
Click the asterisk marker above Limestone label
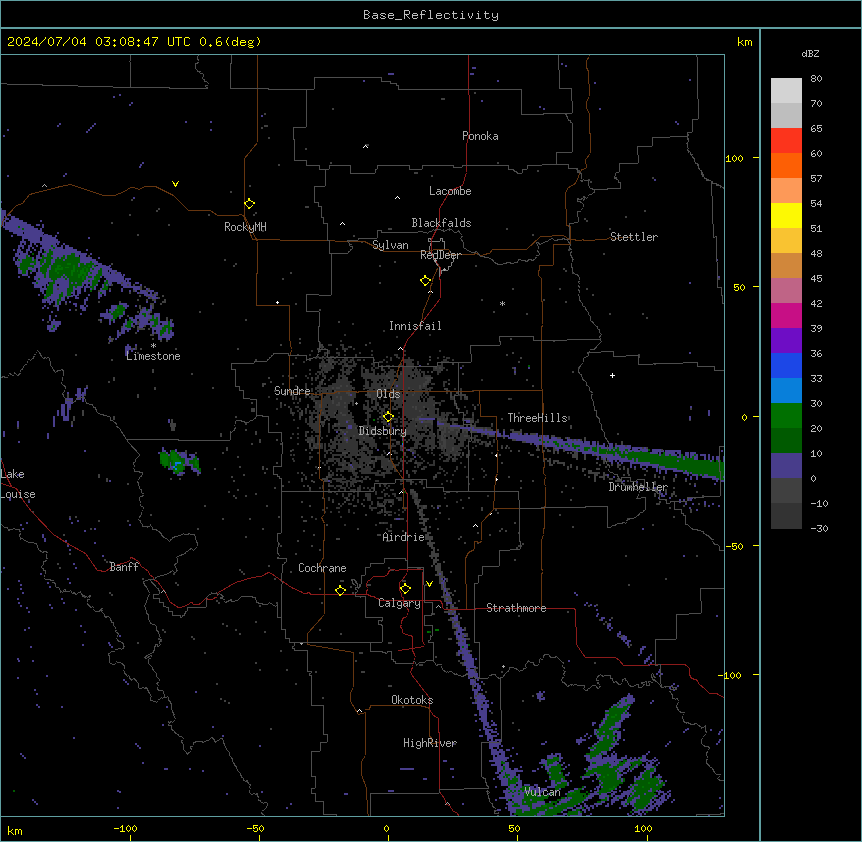click(153, 346)
